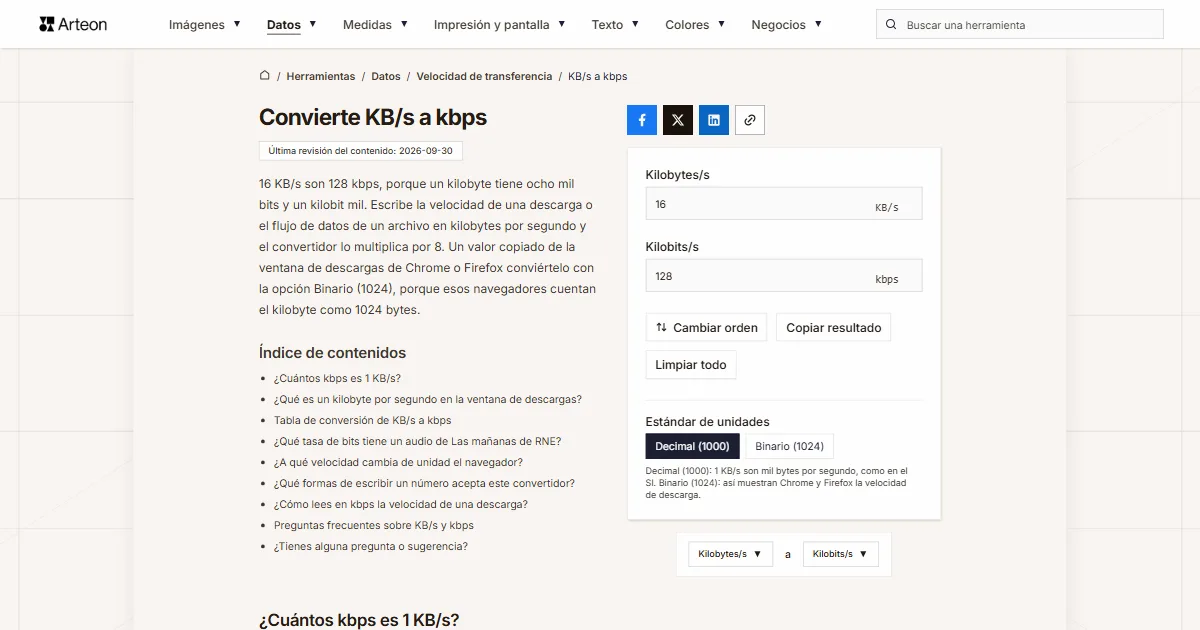Click the Última revisión del contenido date label
The width and height of the screenshot is (1200, 630).
coord(361,151)
